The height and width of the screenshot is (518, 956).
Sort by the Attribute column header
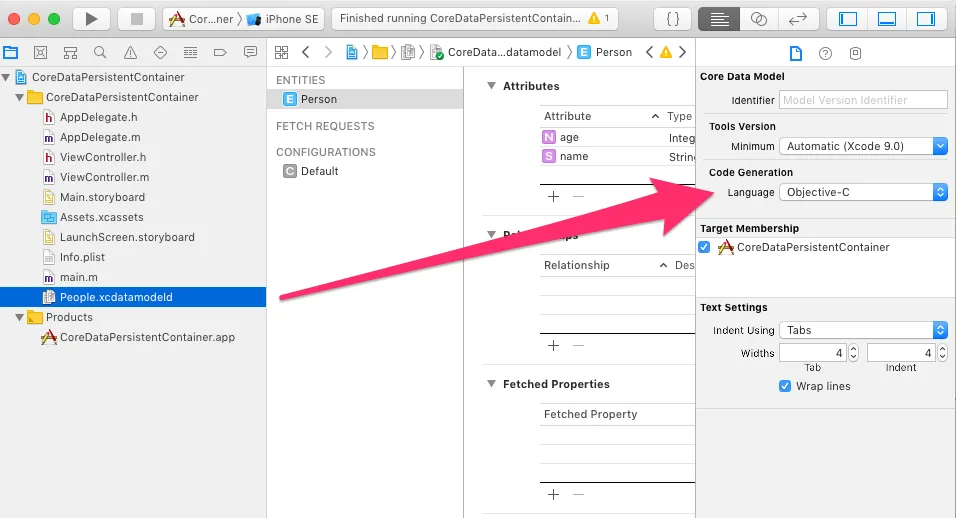pyautogui.click(x=601, y=116)
